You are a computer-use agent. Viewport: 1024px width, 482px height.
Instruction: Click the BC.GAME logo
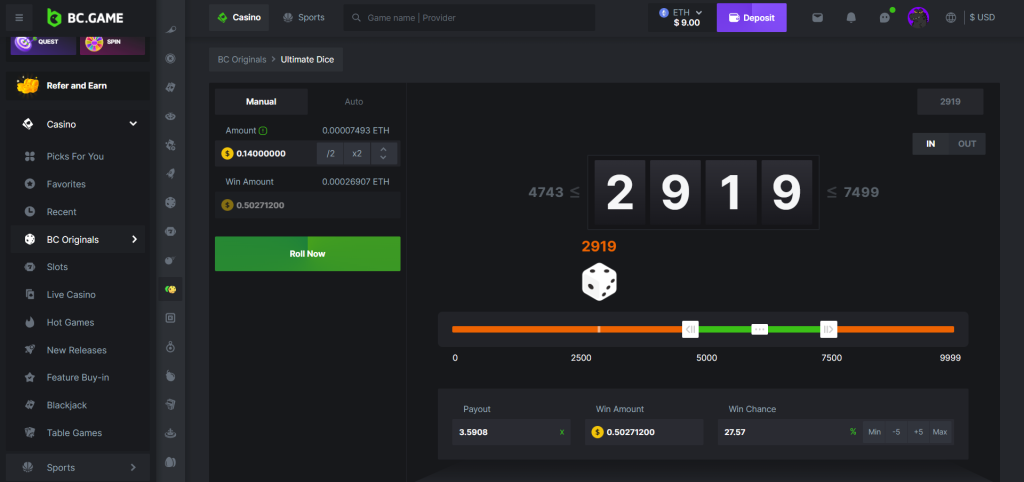coord(85,18)
